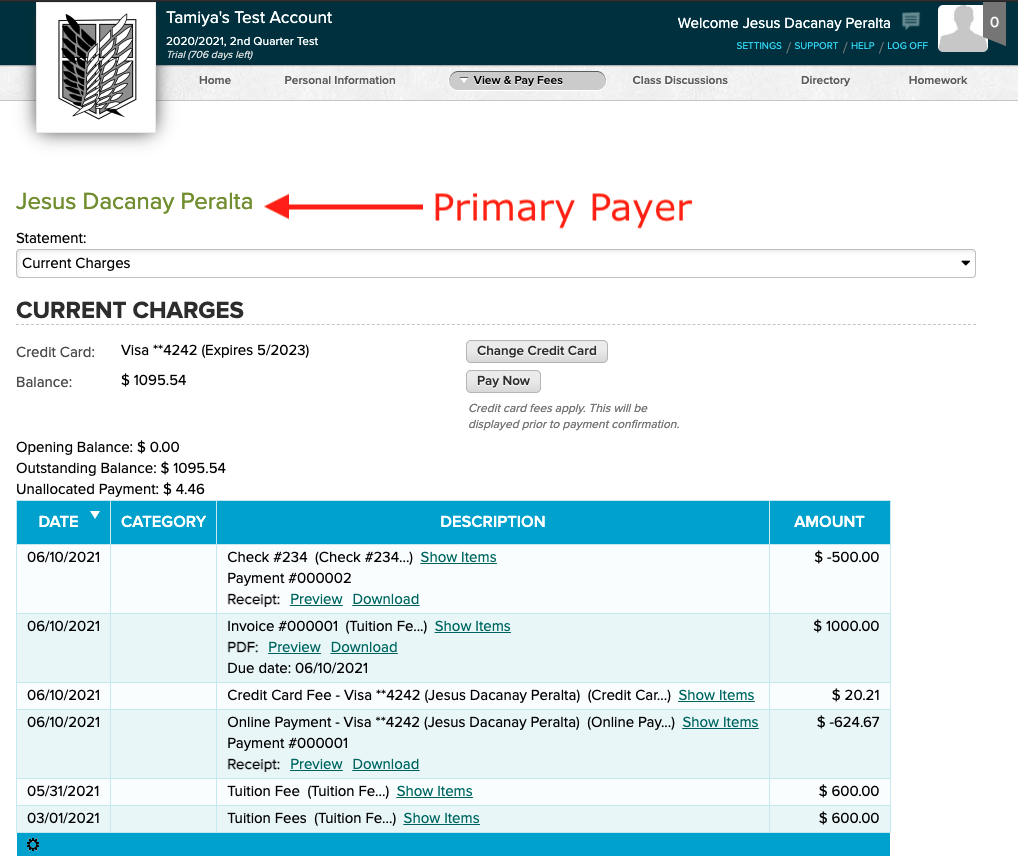Download receipt for Payment #000001
1018x866 pixels.
click(x=386, y=764)
